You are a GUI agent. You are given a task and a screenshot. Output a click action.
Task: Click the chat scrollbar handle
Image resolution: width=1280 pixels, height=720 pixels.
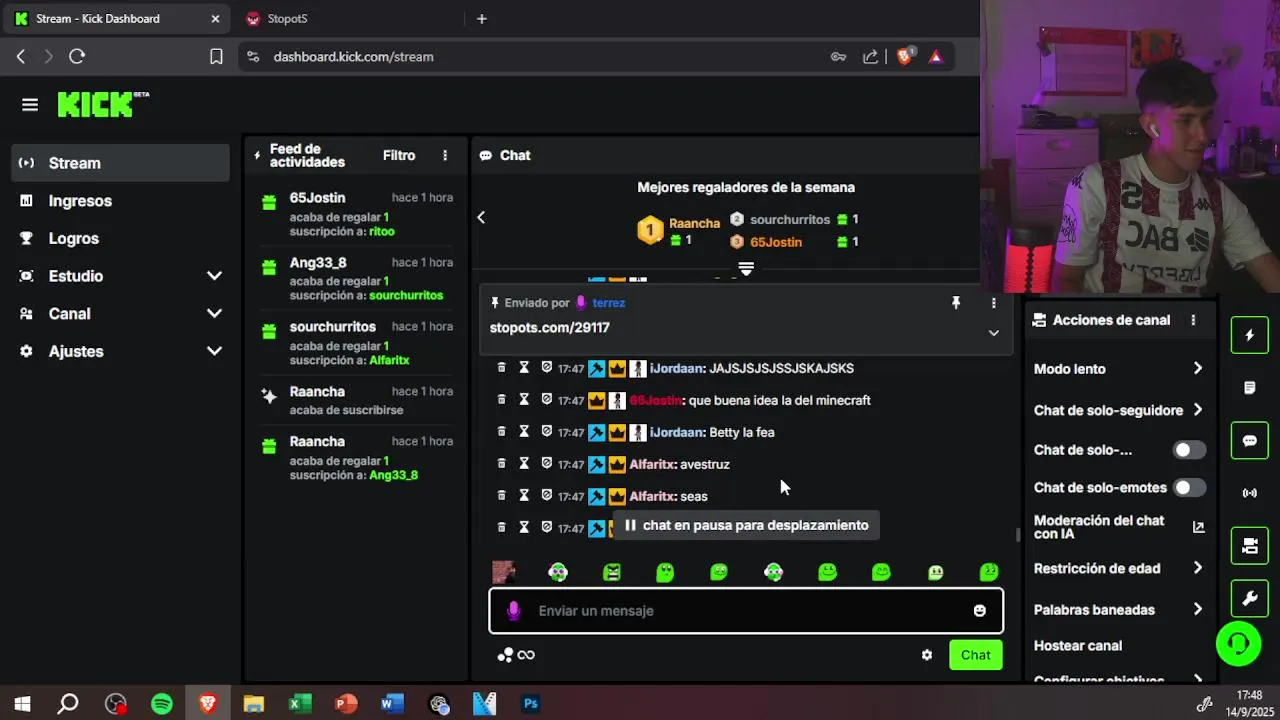tap(1018, 535)
